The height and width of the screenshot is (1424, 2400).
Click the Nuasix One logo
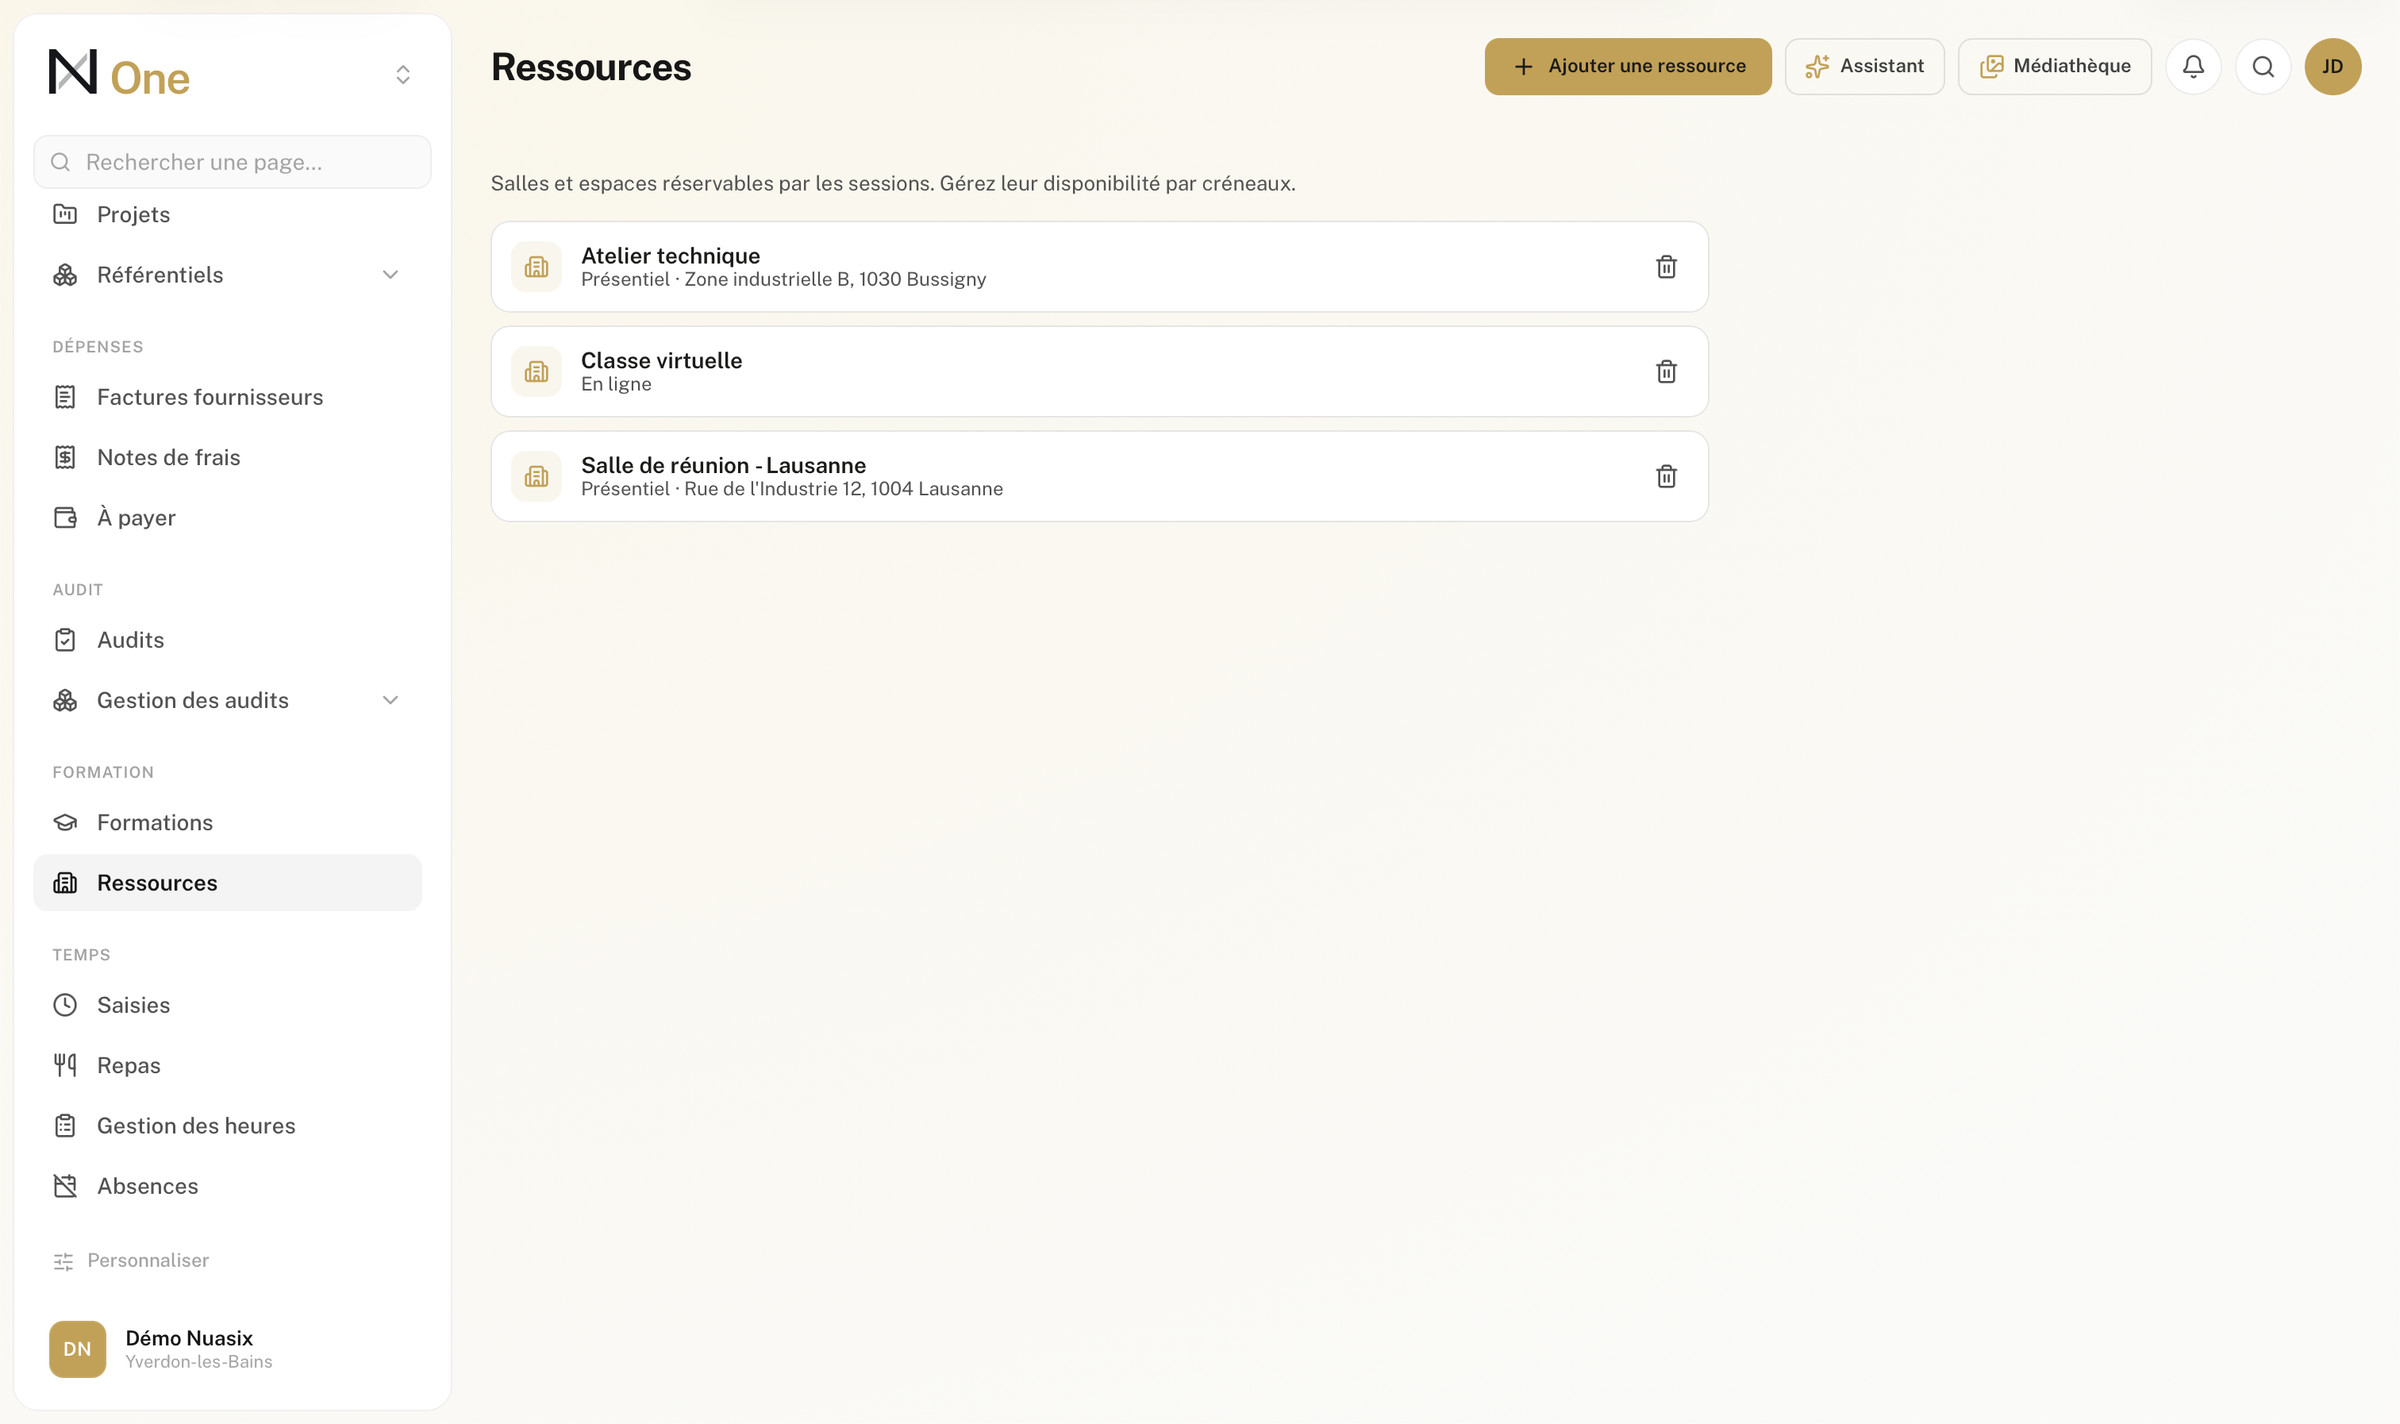(119, 74)
